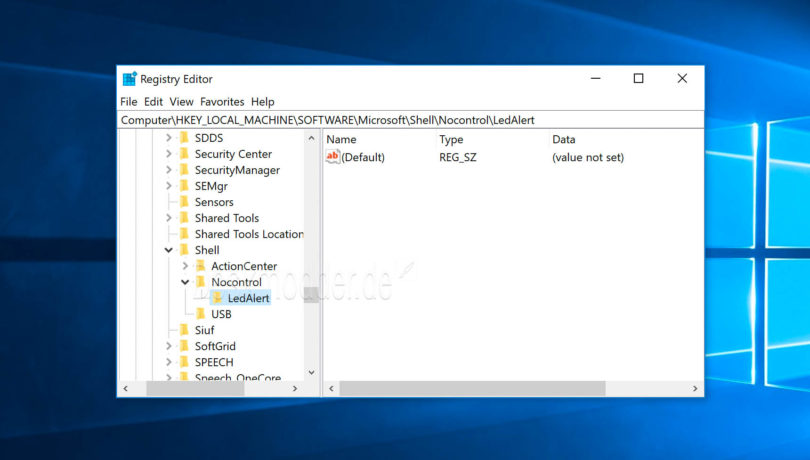Expand the Shared Tools key
810x460 pixels.
tap(168, 218)
